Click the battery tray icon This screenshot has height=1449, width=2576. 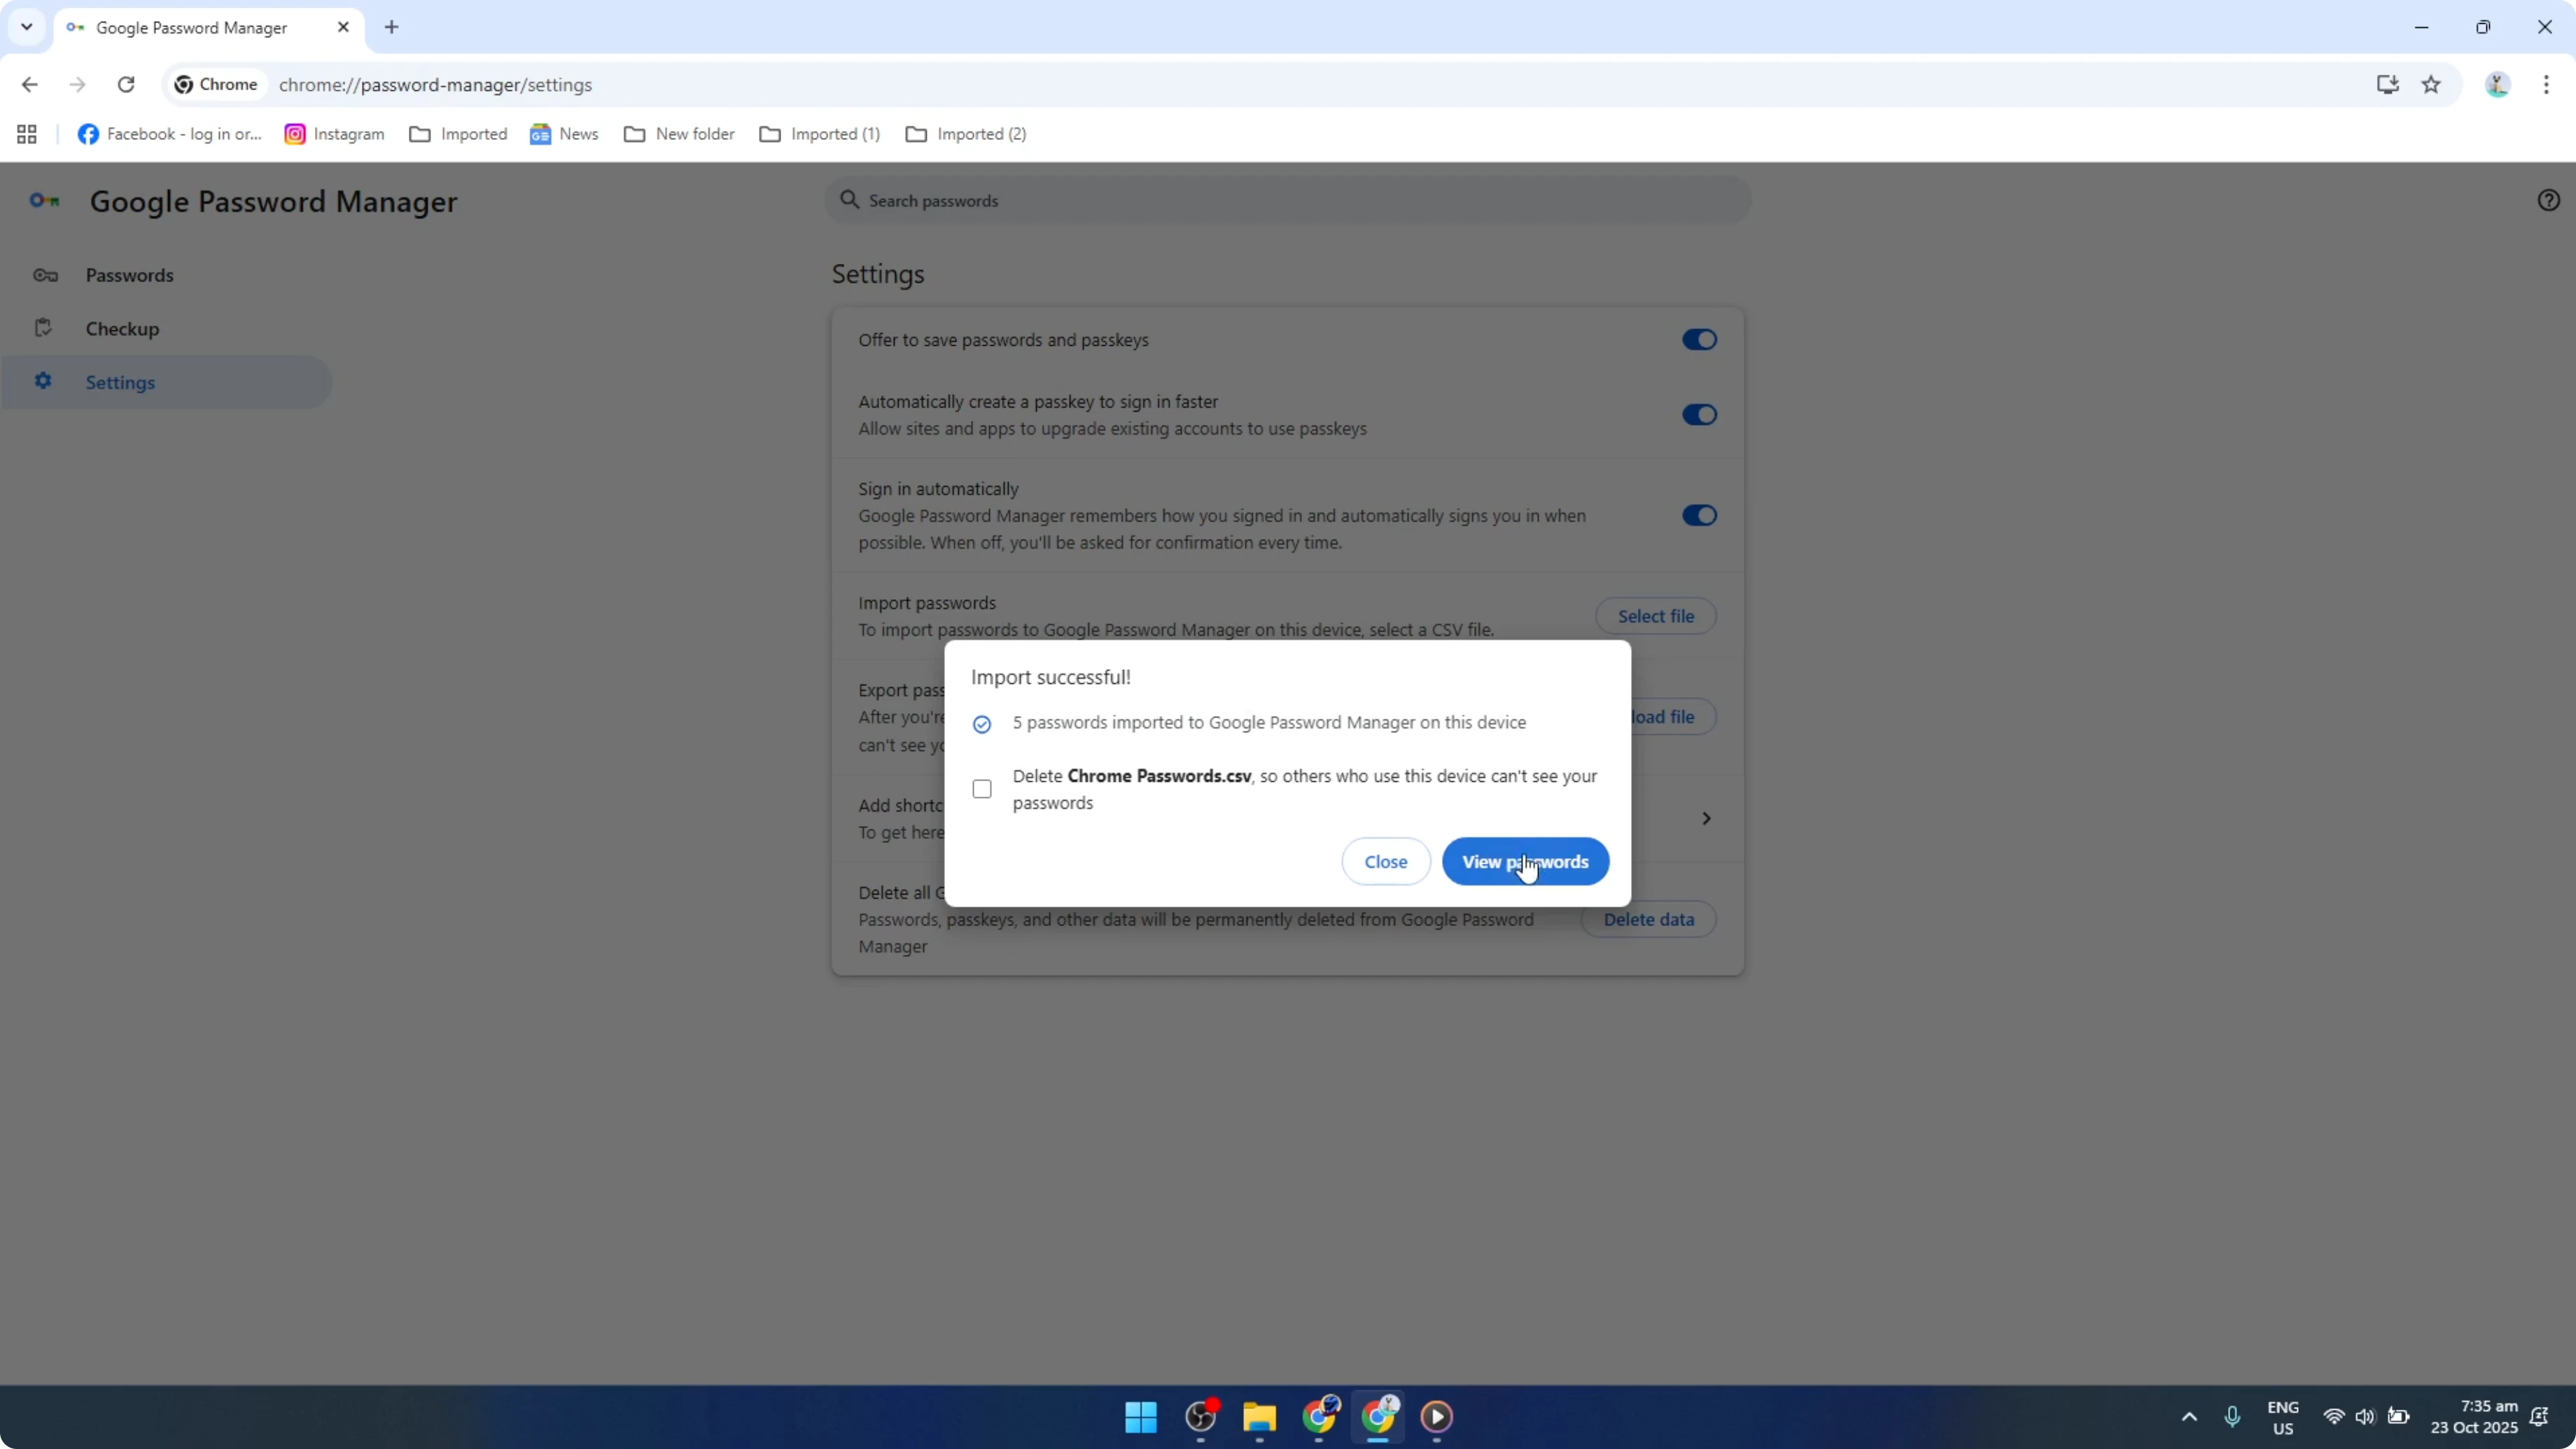pos(2398,1416)
